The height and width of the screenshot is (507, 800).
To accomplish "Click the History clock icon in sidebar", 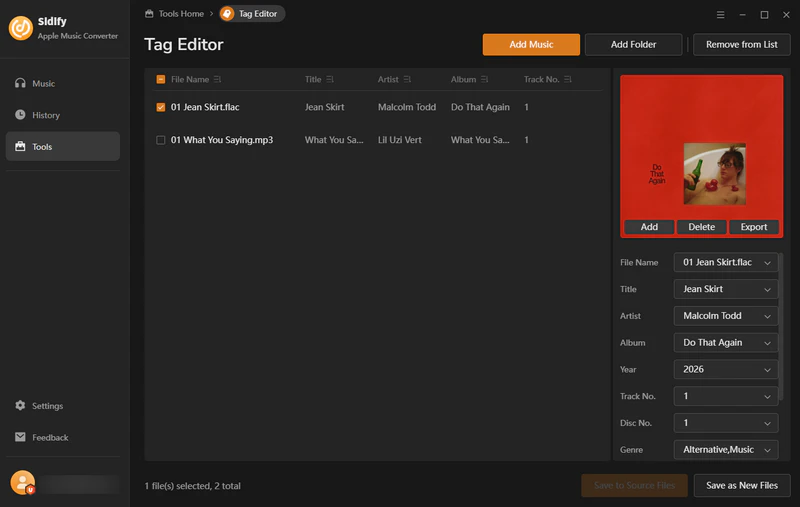I will pyautogui.click(x=20, y=115).
